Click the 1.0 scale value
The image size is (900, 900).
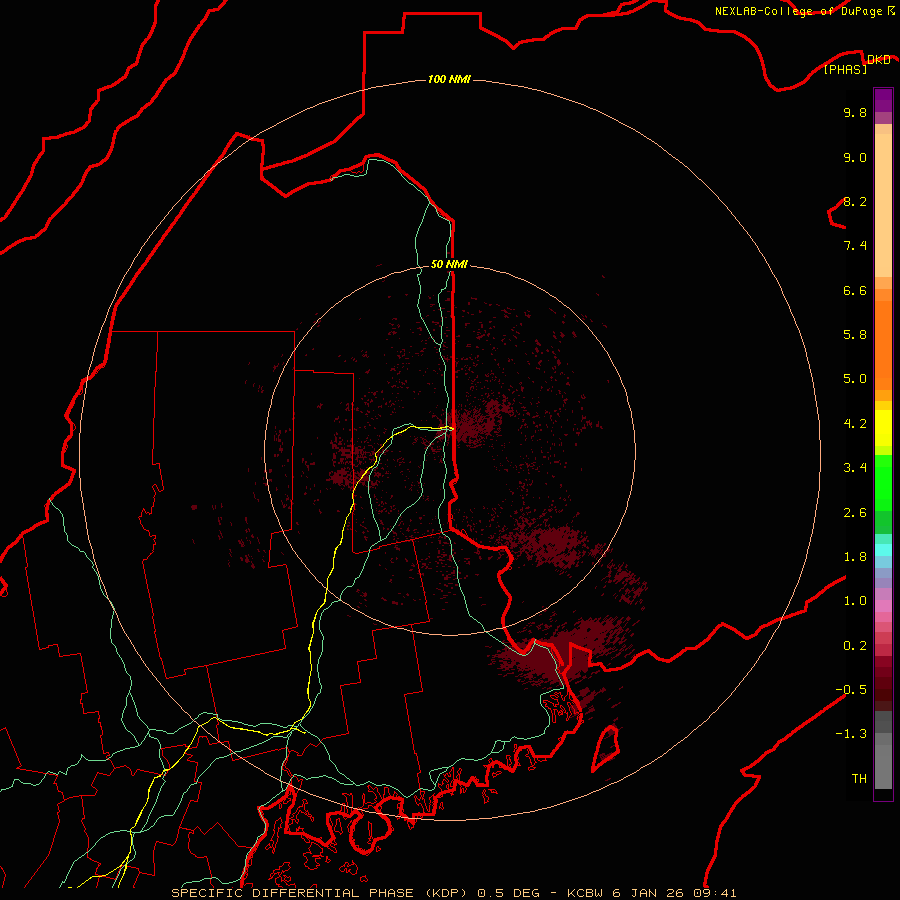(x=855, y=601)
